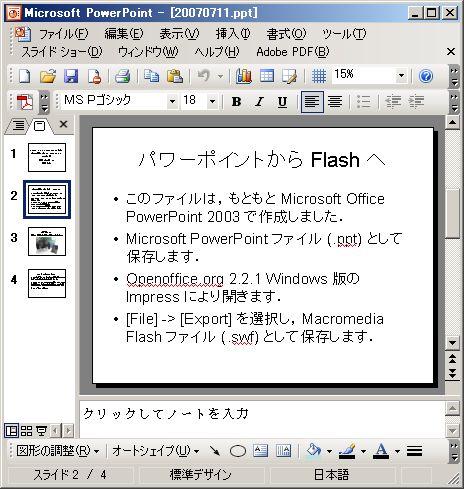
Task: Go to next slide double arrow
Action: point(452,373)
